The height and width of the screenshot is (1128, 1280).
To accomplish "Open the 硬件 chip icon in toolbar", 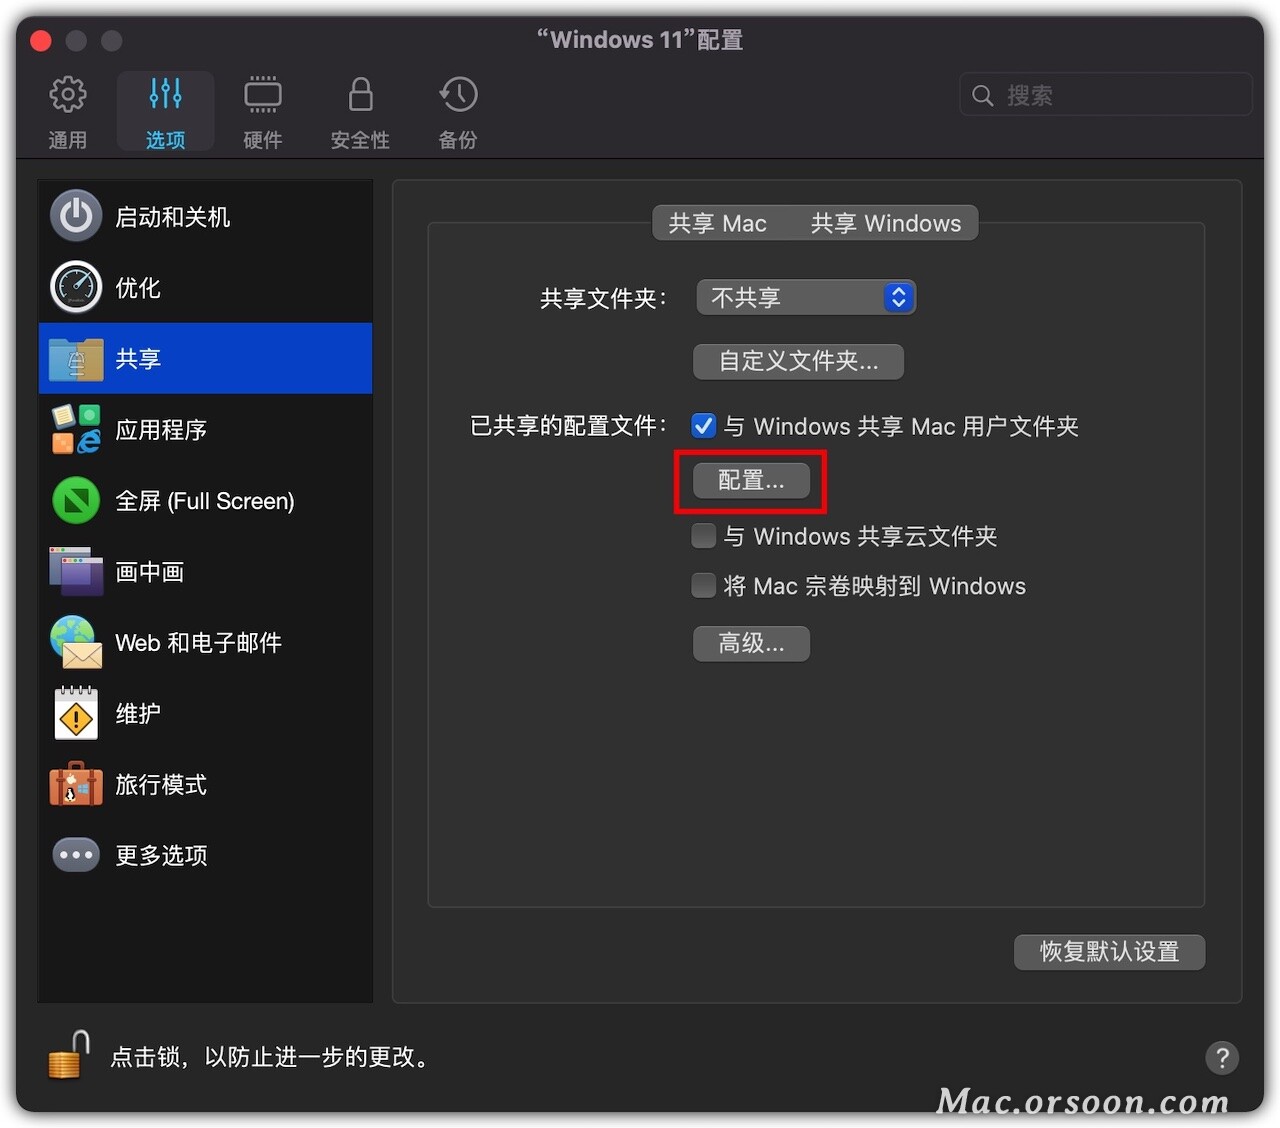I will 263,95.
